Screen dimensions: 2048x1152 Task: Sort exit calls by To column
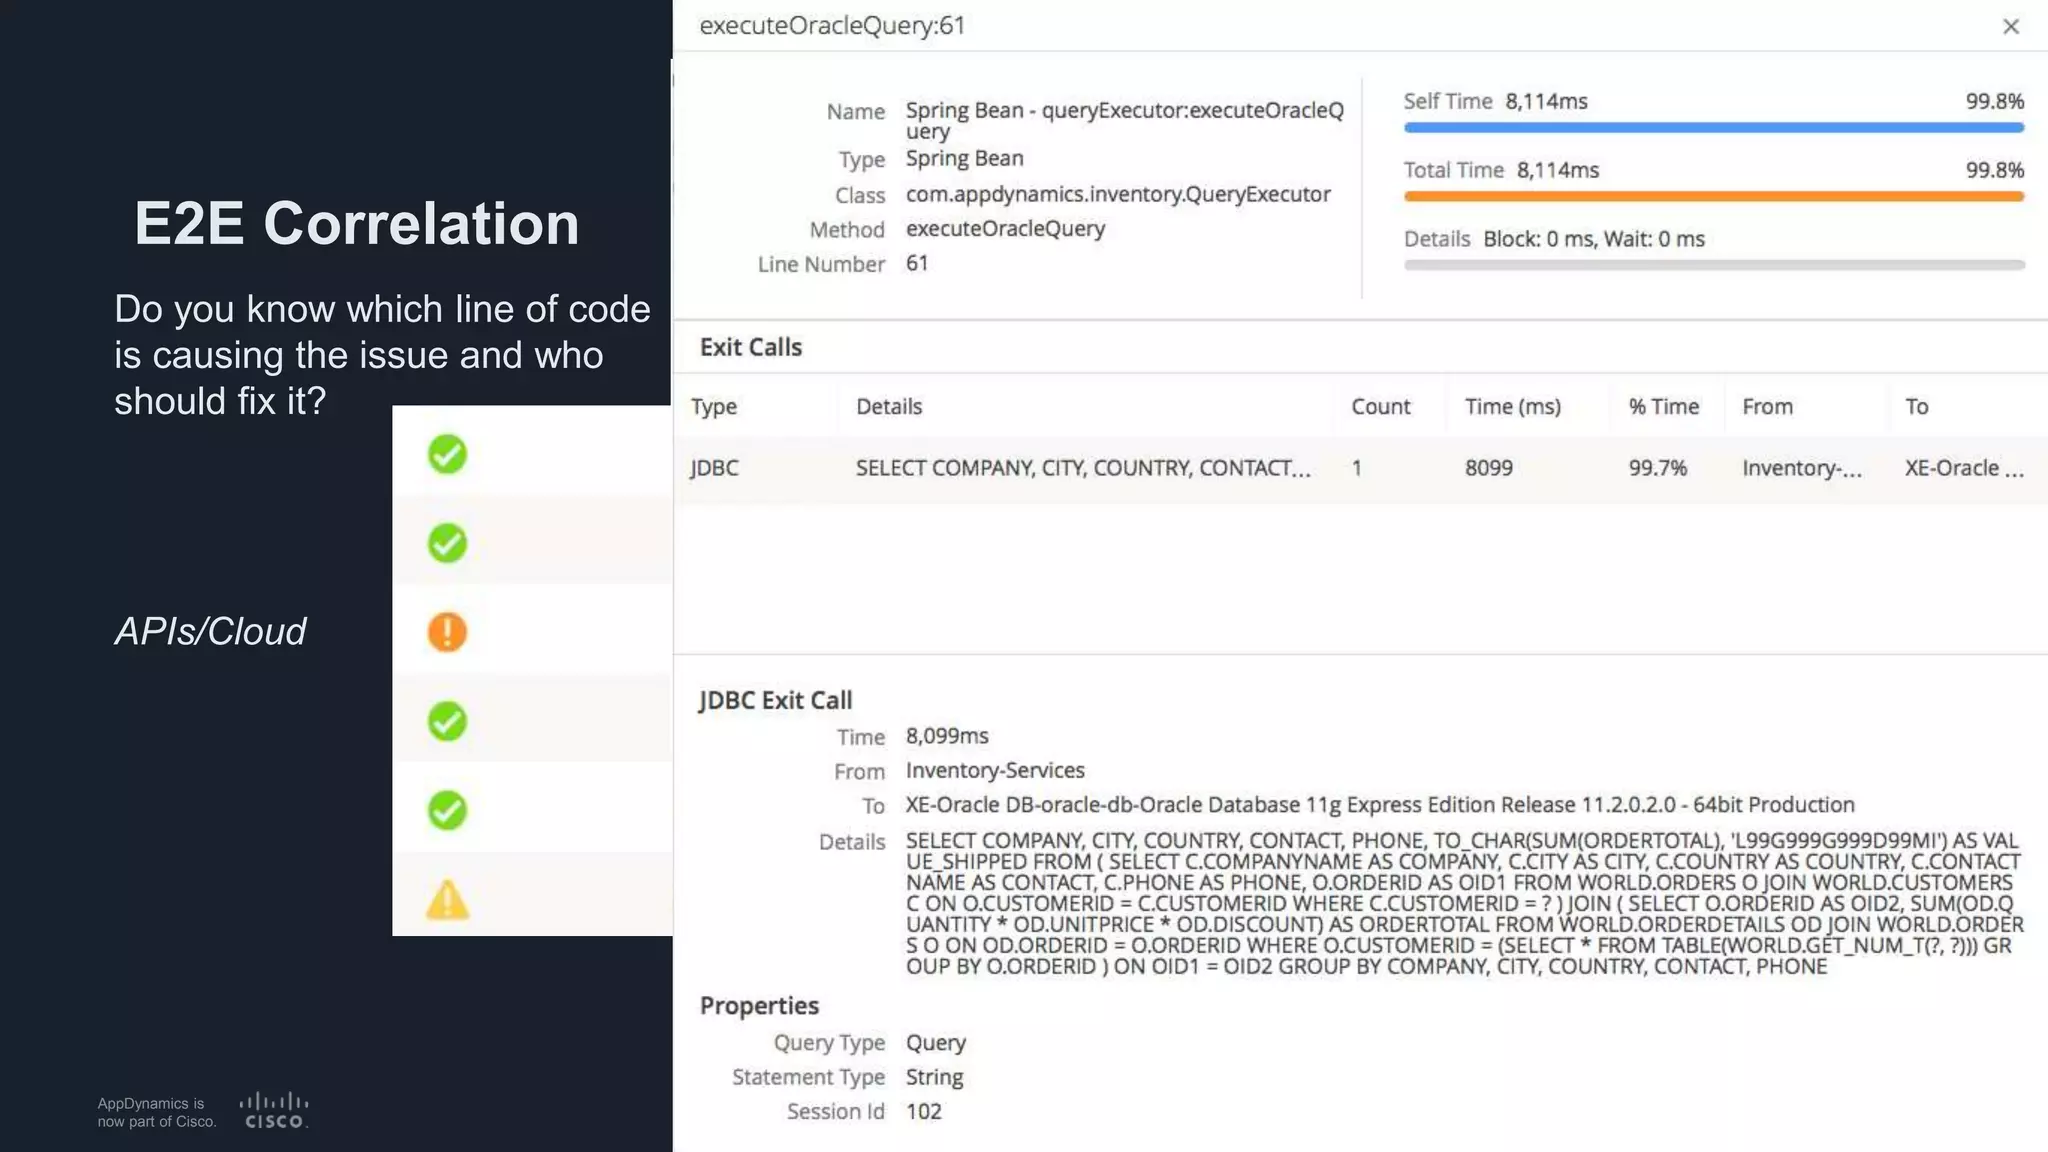[1916, 406]
